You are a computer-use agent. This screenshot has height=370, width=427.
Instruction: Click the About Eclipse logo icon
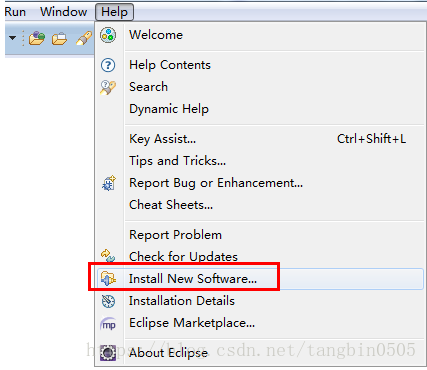(x=108, y=353)
